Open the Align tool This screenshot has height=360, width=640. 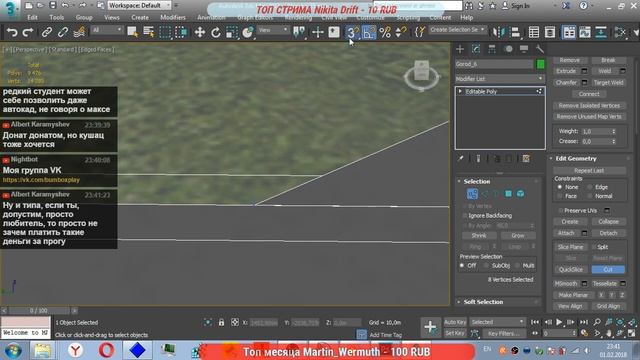tap(515, 32)
